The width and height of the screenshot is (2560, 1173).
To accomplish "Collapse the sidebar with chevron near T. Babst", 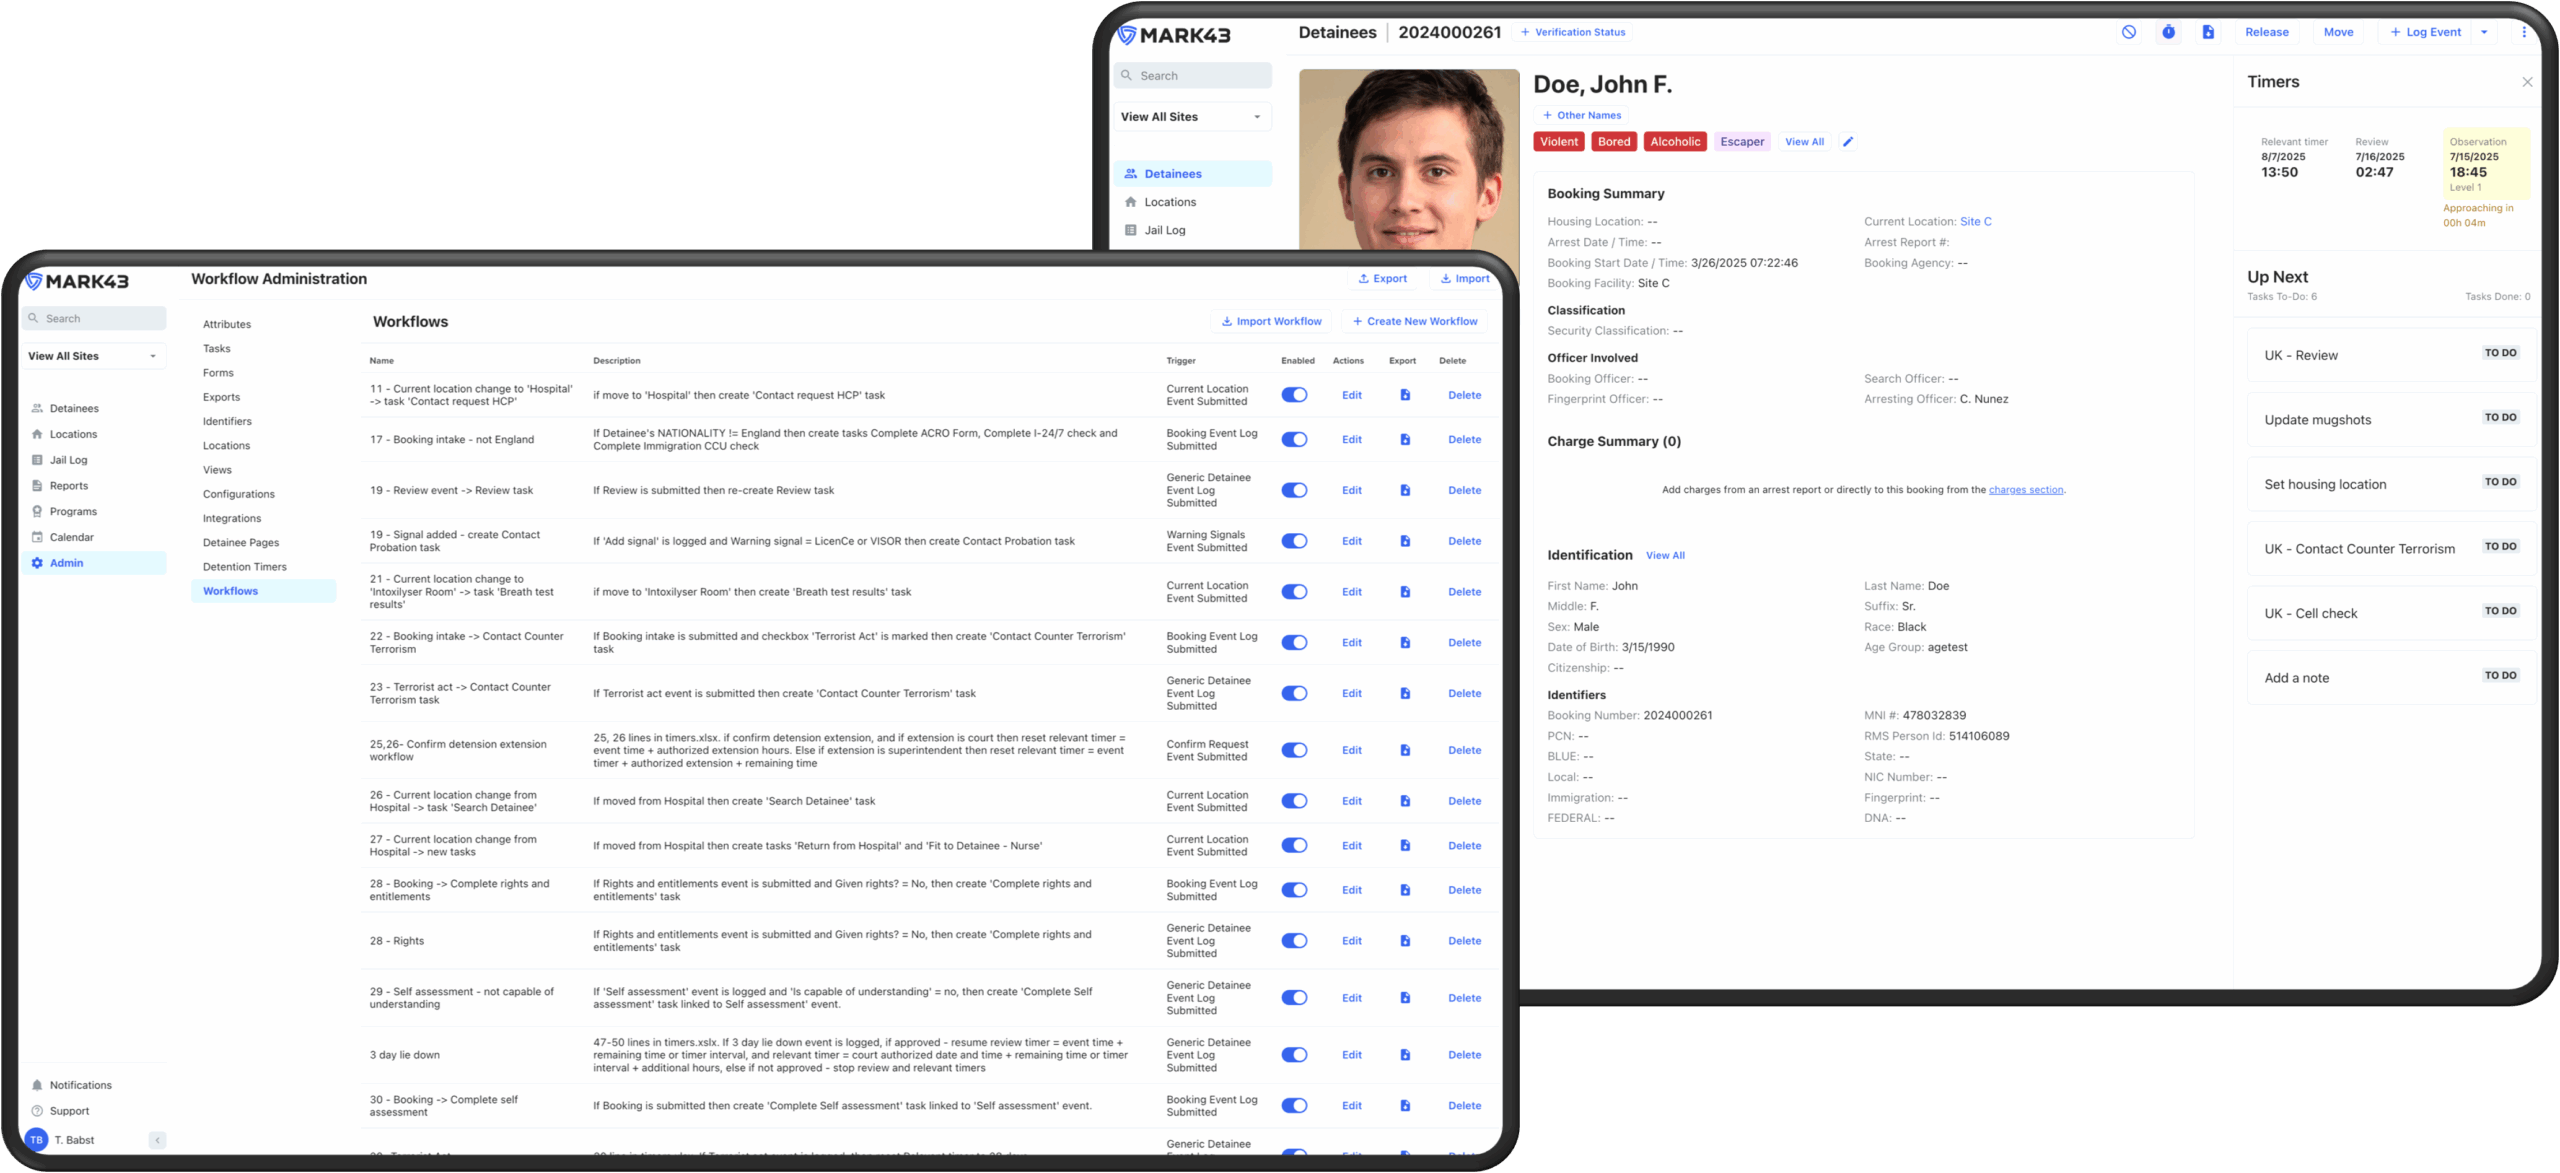I will pyautogui.click(x=157, y=1140).
